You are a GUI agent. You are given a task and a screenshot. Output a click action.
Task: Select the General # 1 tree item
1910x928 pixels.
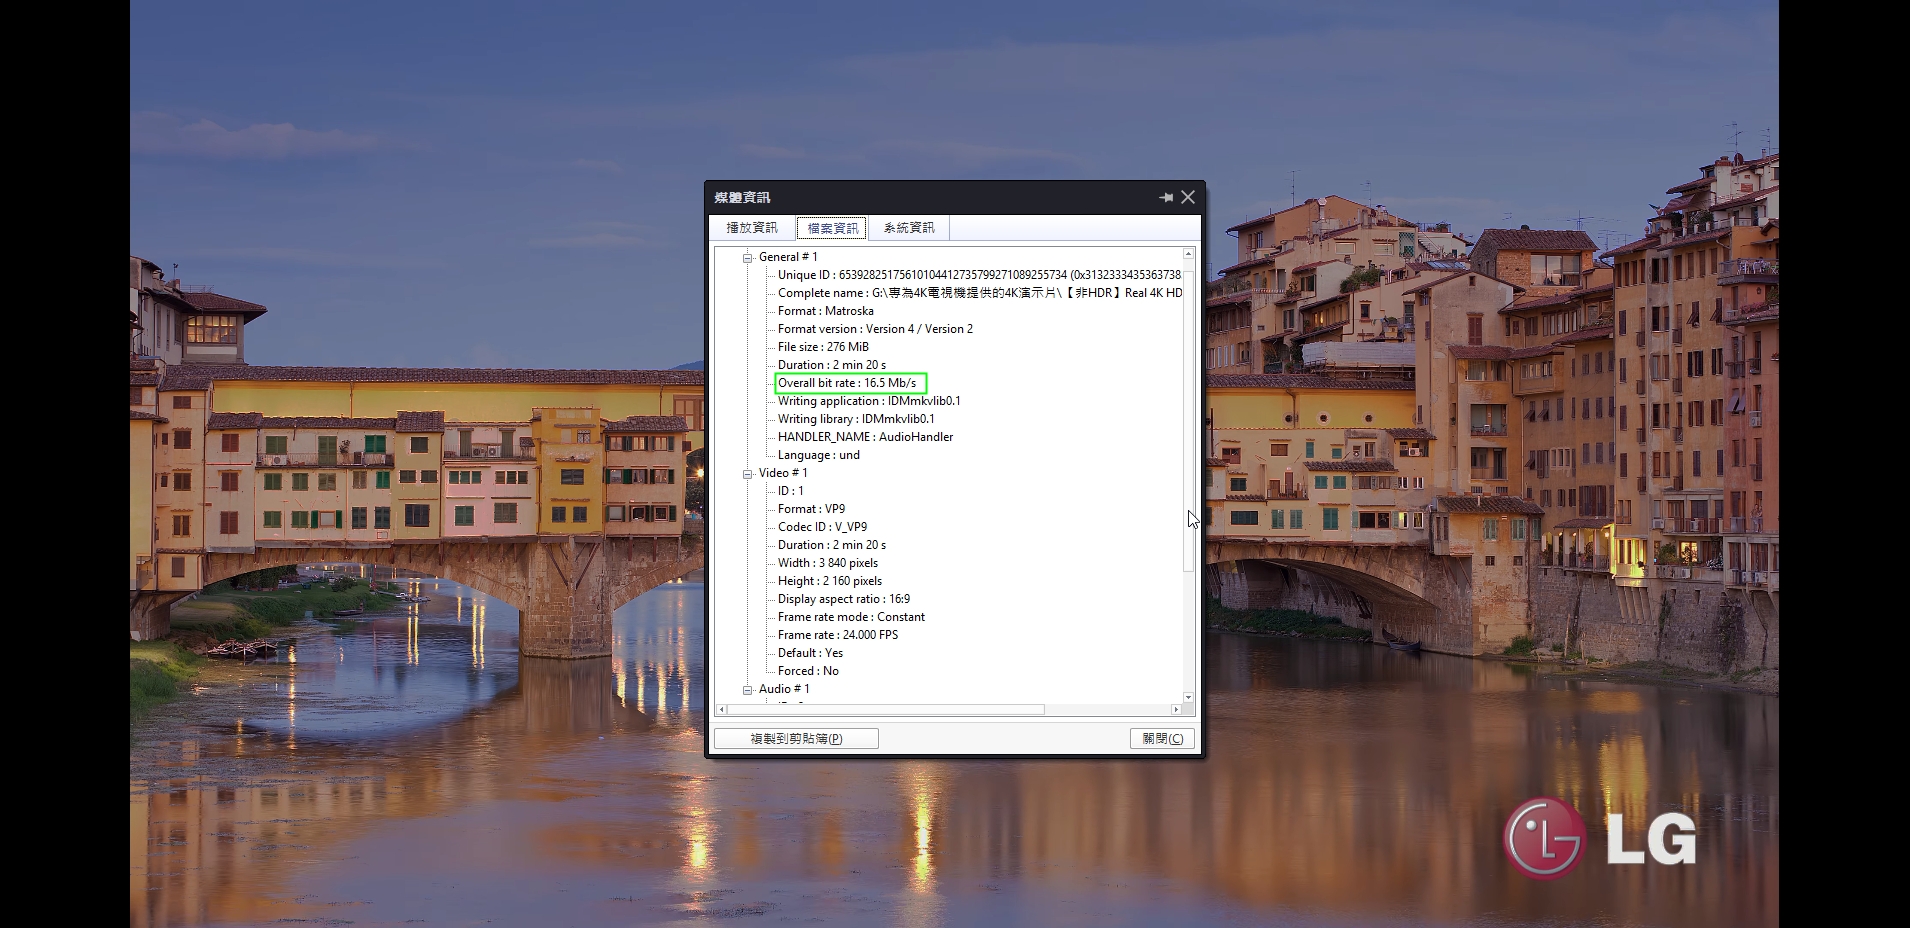788,257
